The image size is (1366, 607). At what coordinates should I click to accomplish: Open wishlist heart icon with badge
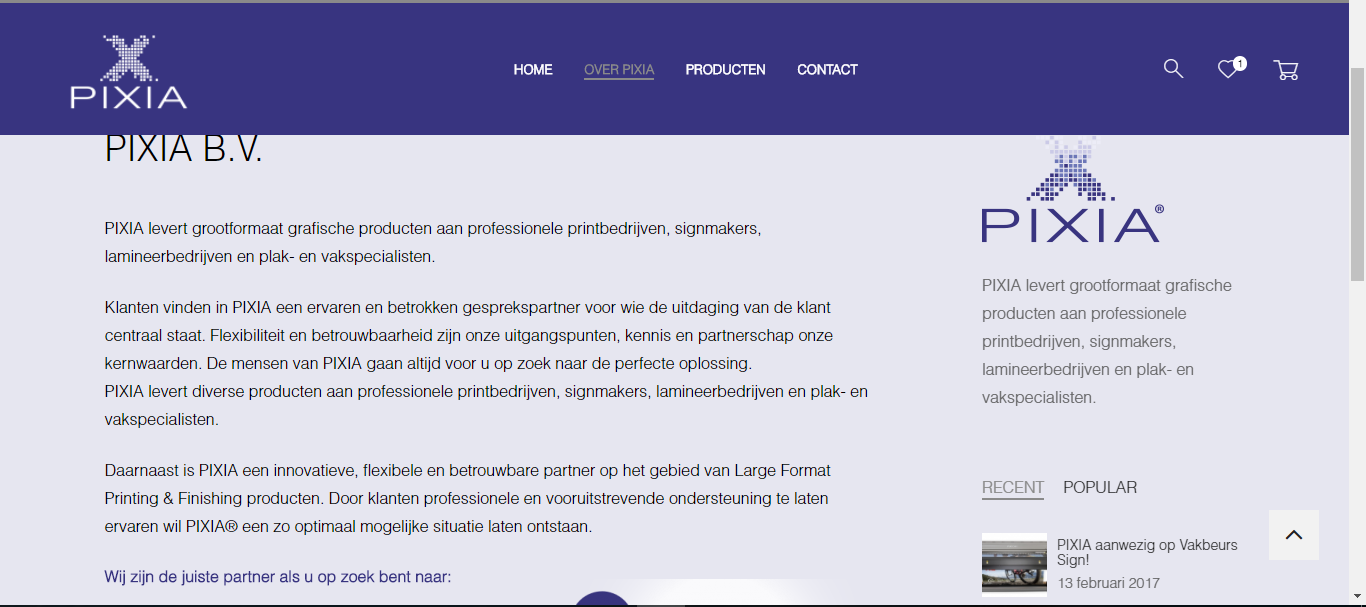tap(1231, 68)
